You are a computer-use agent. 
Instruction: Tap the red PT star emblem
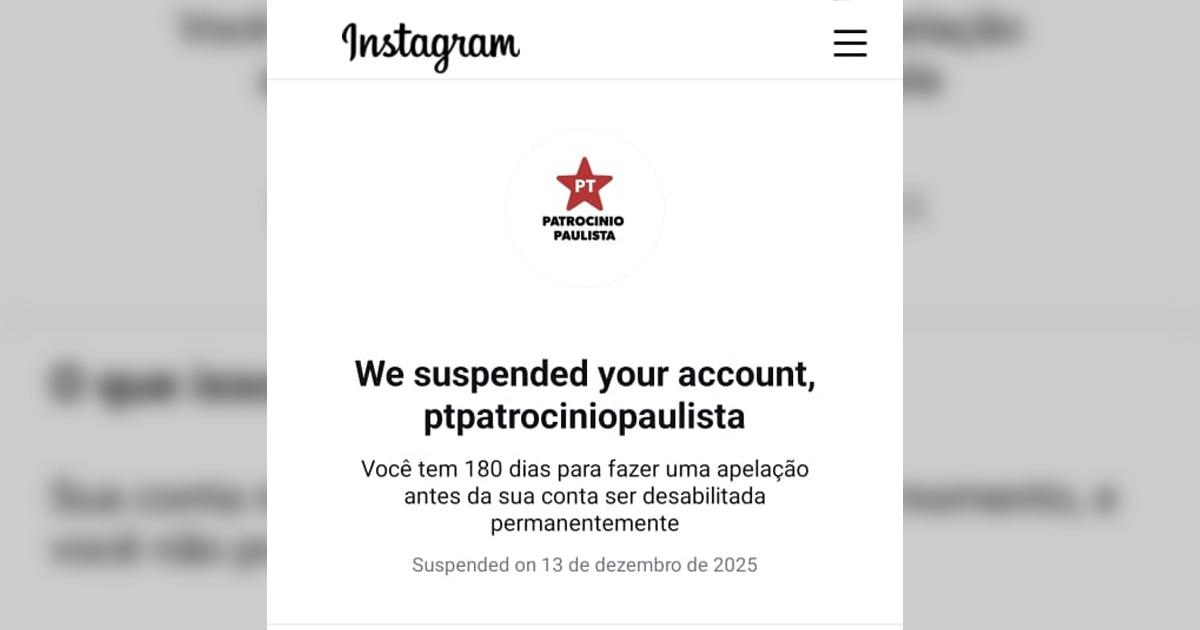585,184
